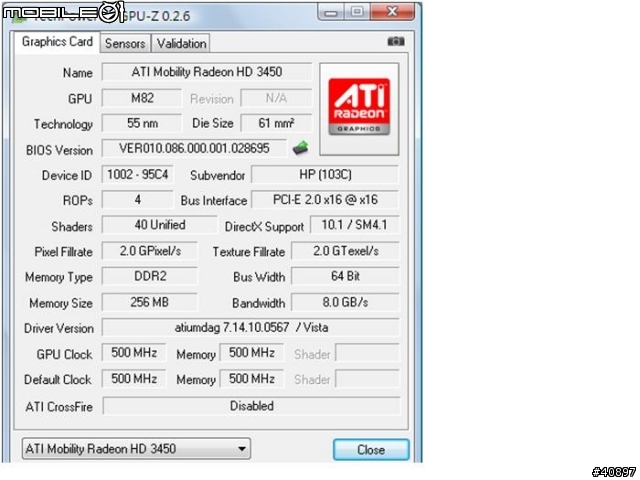Click the Device ID field 1002 - 95C4
The height and width of the screenshot is (480, 640).
[x=138, y=175]
